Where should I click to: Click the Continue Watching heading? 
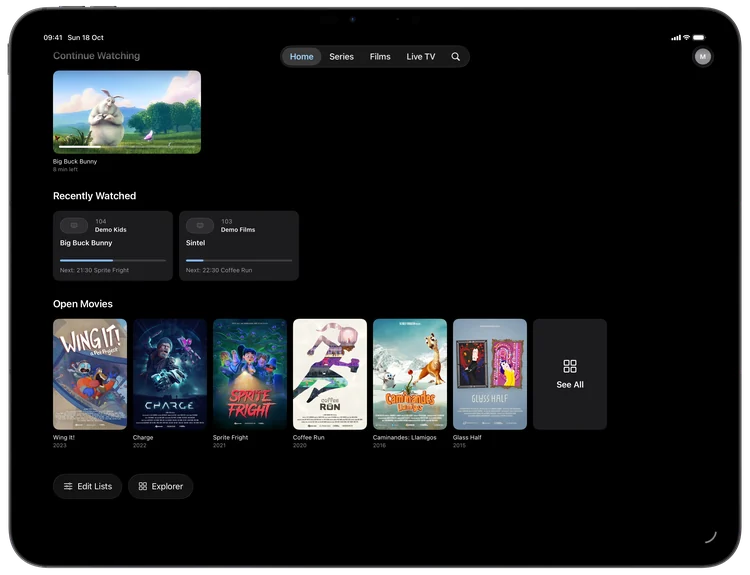point(97,55)
